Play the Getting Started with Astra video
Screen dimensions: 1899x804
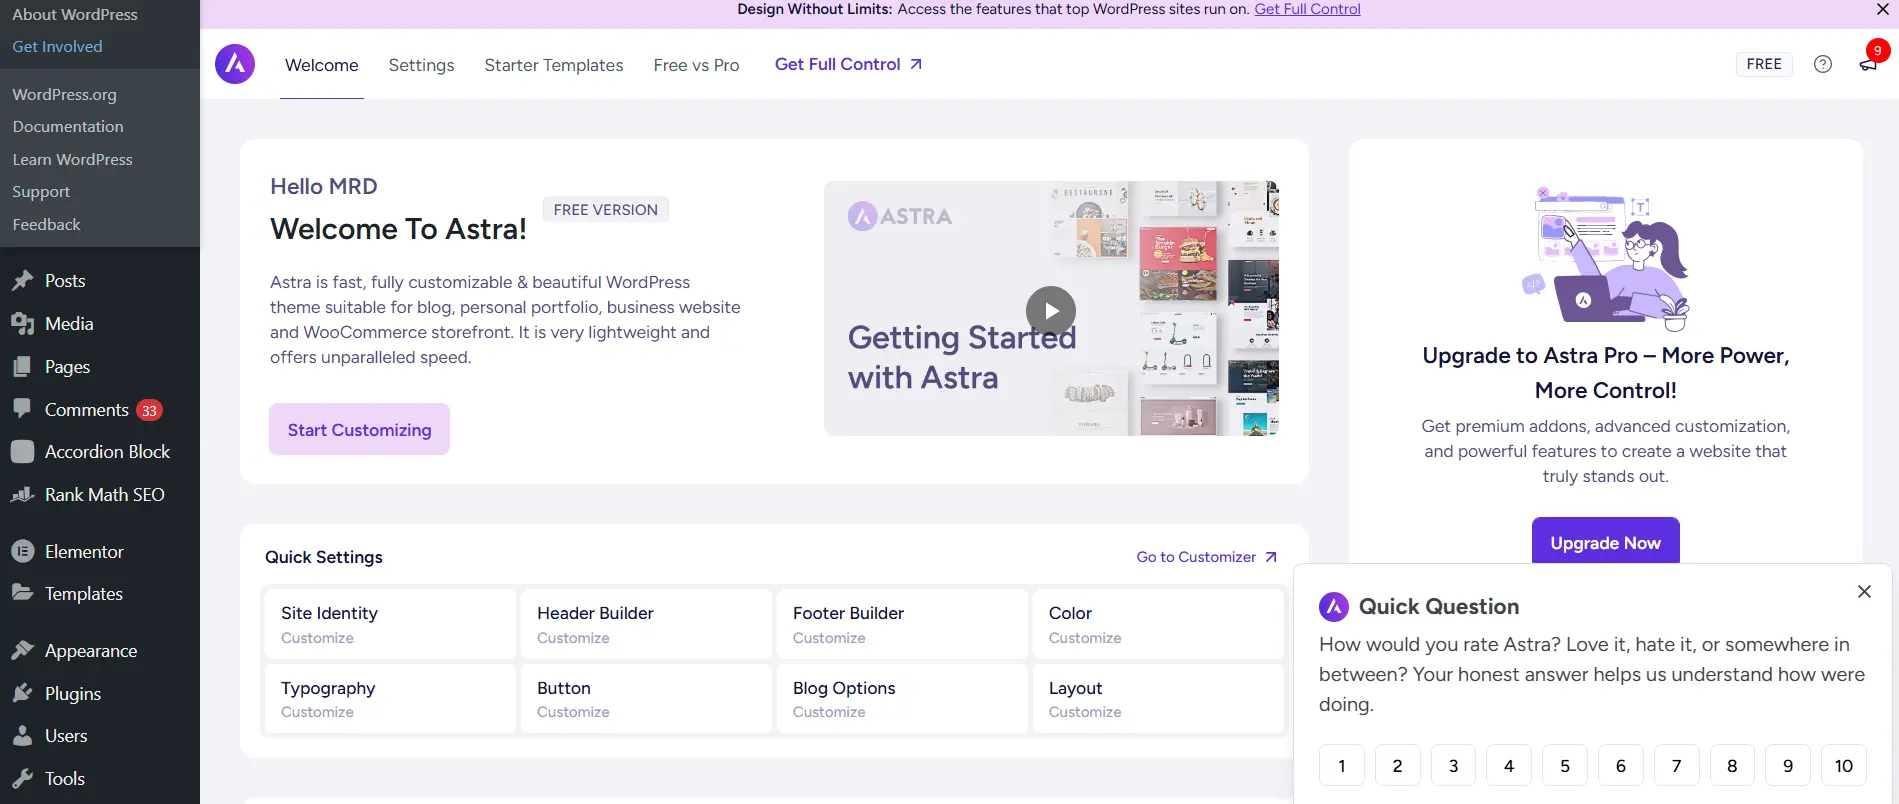pos(1051,311)
